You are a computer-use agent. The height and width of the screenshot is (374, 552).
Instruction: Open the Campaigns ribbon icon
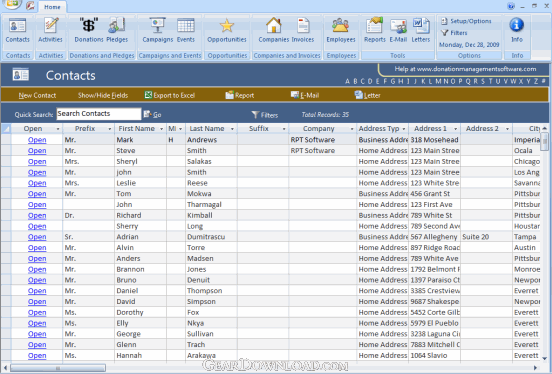pyautogui.click(x=158, y=31)
